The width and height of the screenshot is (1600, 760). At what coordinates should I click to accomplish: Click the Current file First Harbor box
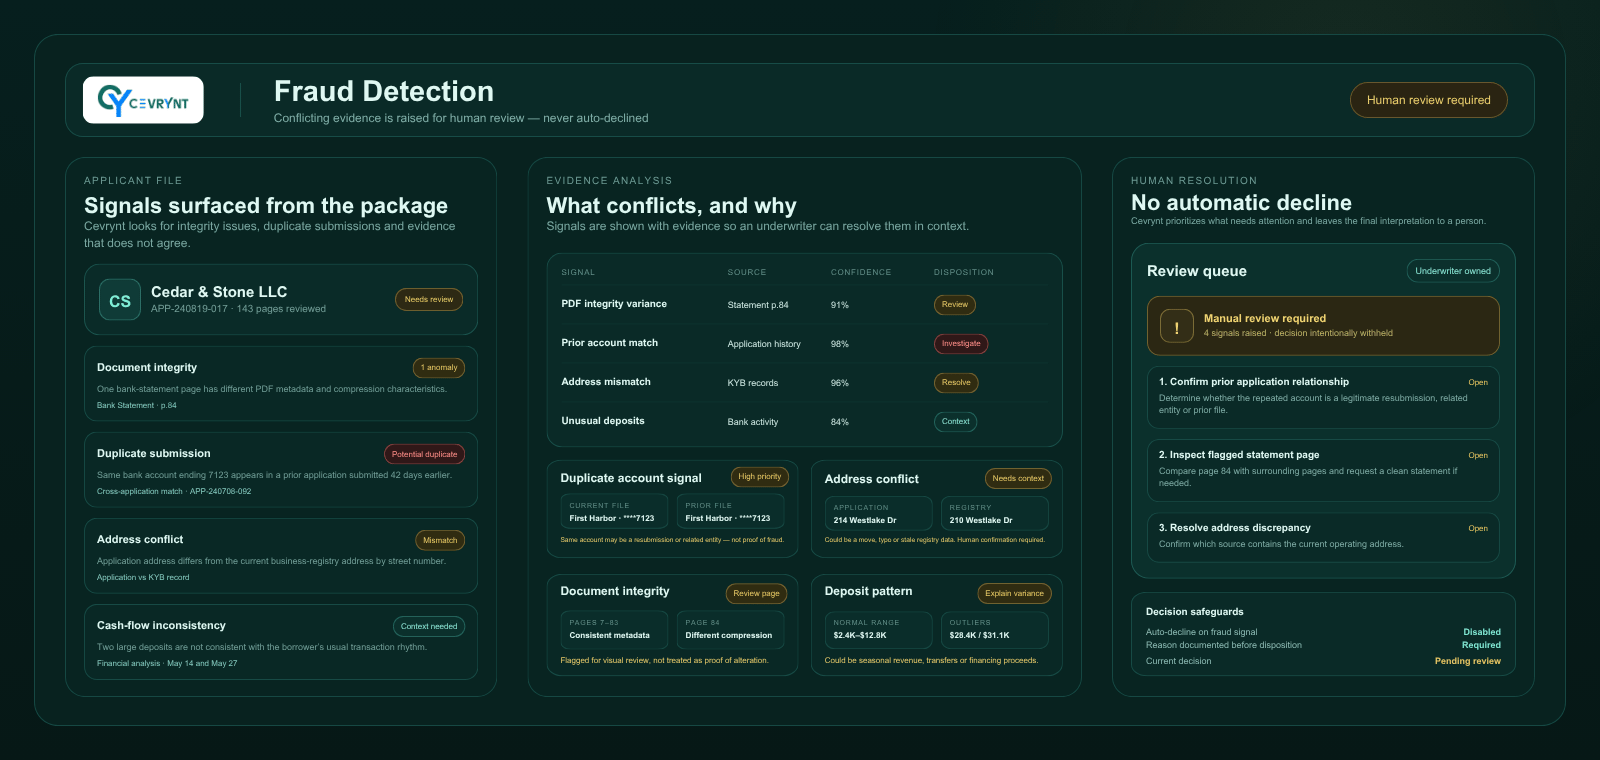click(x=614, y=512)
